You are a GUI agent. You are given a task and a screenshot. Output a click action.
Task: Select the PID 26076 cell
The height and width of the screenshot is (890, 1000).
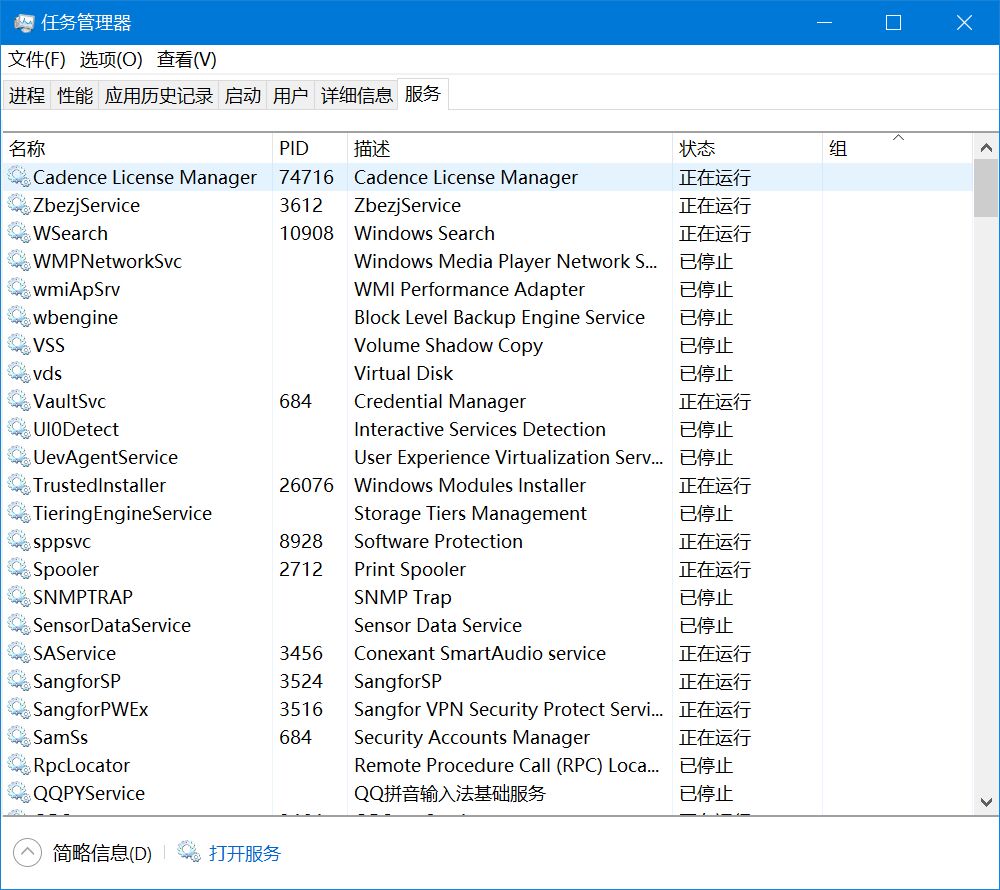tap(306, 485)
